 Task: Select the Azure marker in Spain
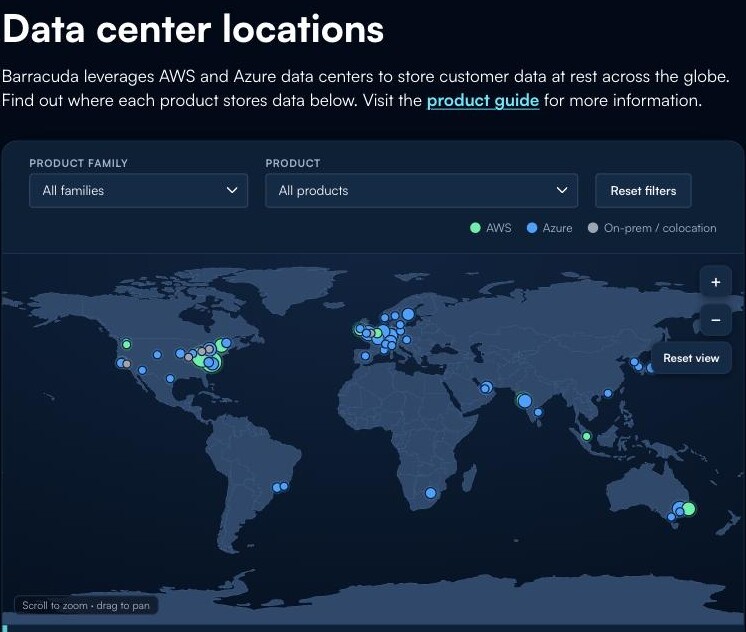pos(365,356)
